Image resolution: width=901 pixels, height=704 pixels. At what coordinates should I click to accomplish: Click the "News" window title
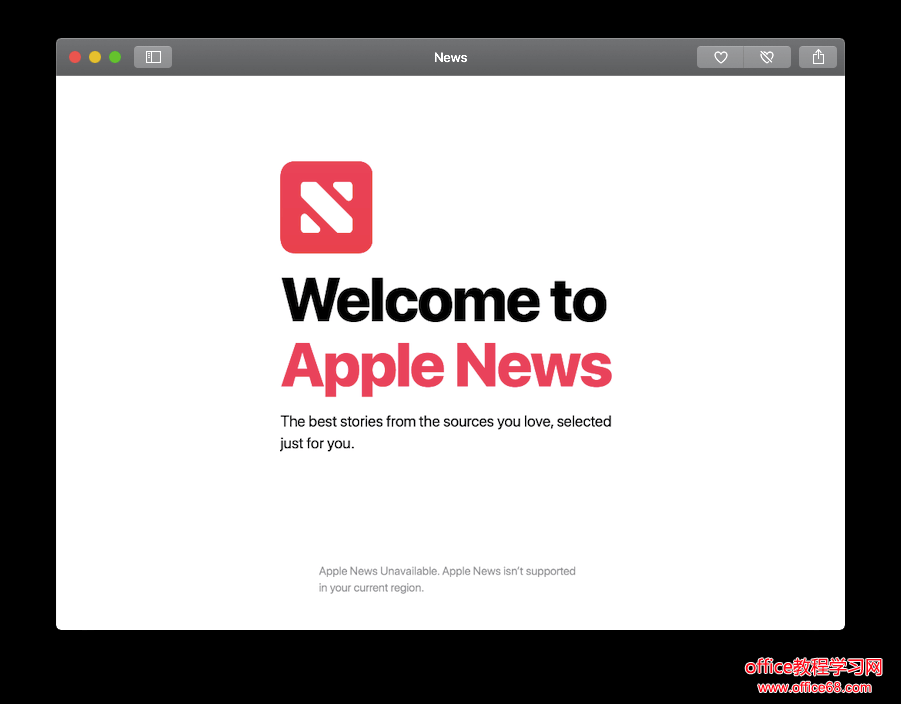click(450, 57)
